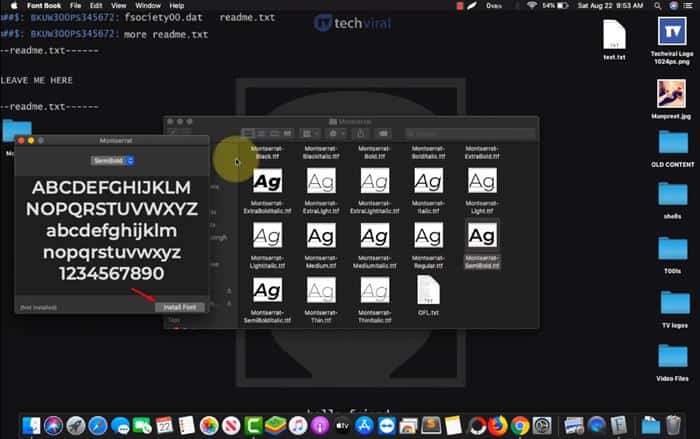Switch Finder to column view
The height and width of the screenshot is (439, 700).
(275, 133)
